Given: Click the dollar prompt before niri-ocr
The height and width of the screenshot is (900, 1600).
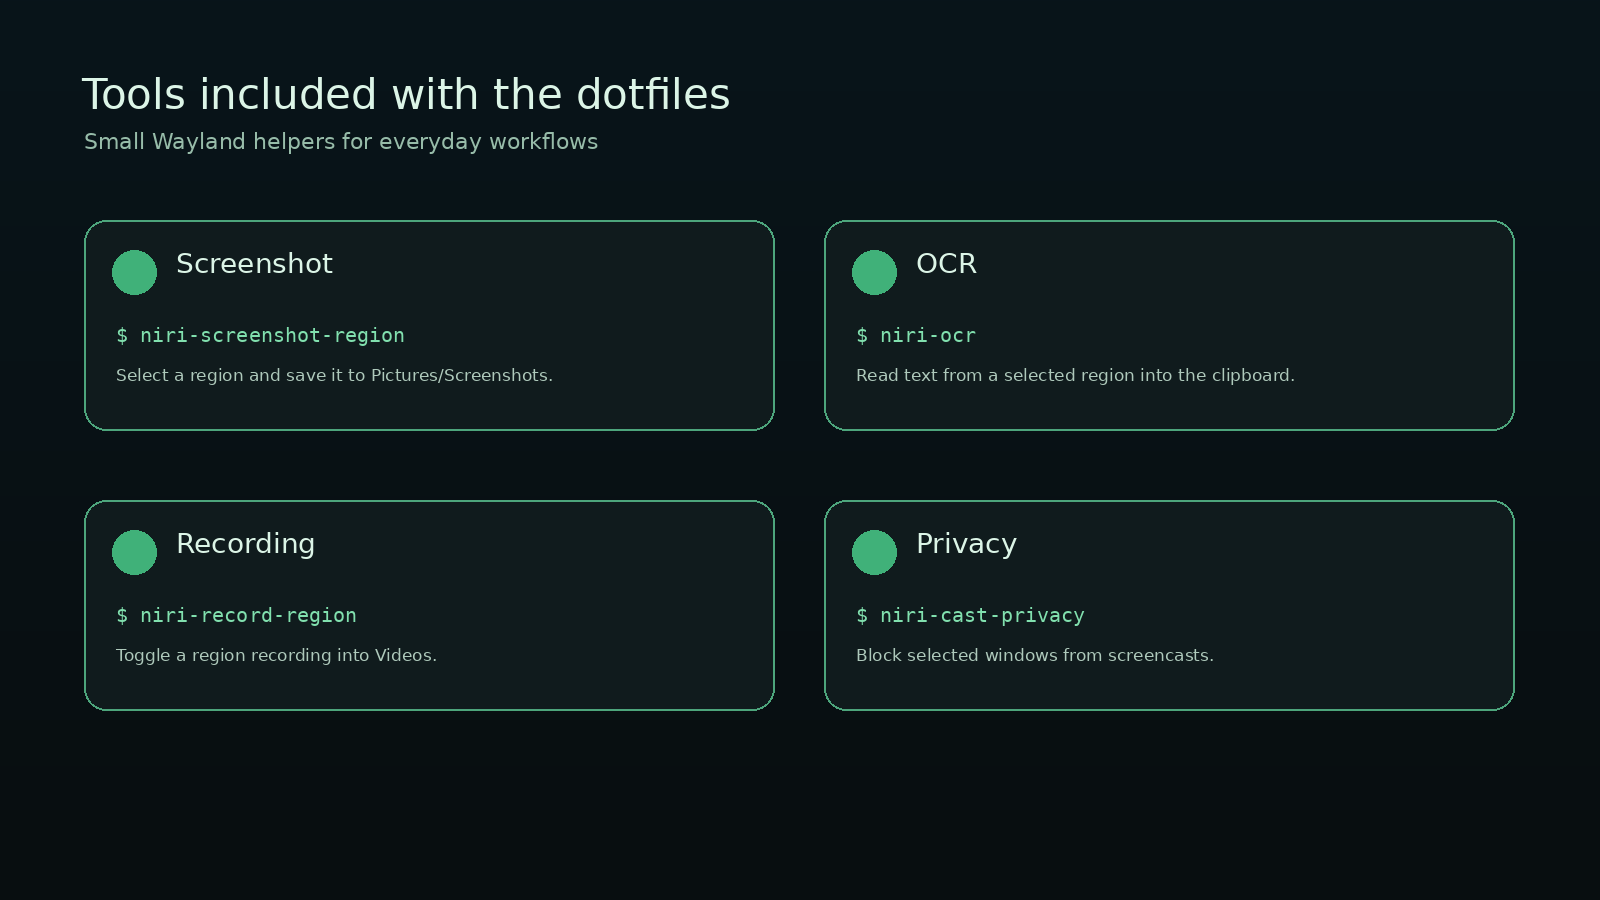Looking at the screenshot, I should pyautogui.click(x=862, y=335).
